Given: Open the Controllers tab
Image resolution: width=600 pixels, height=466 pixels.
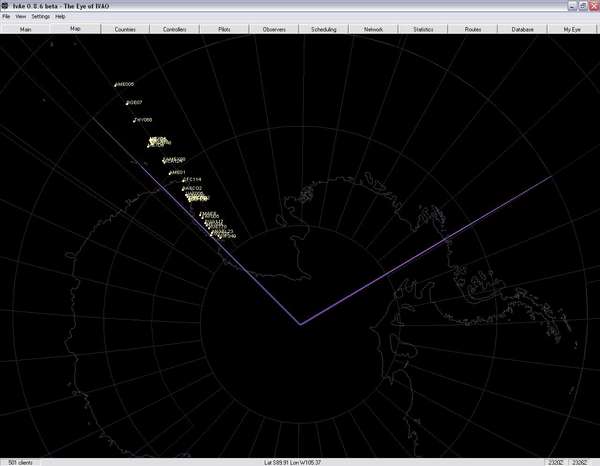Looking at the screenshot, I should point(174,30).
